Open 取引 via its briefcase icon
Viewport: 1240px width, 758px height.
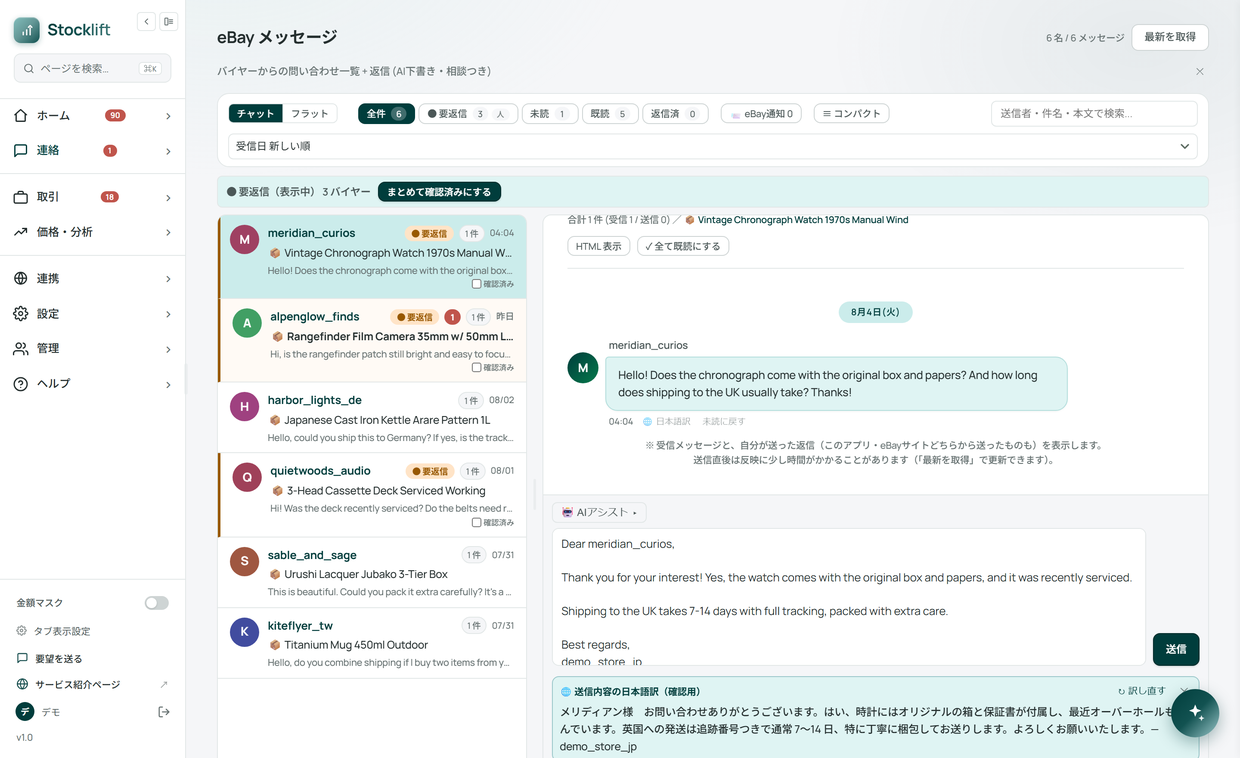click(21, 197)
